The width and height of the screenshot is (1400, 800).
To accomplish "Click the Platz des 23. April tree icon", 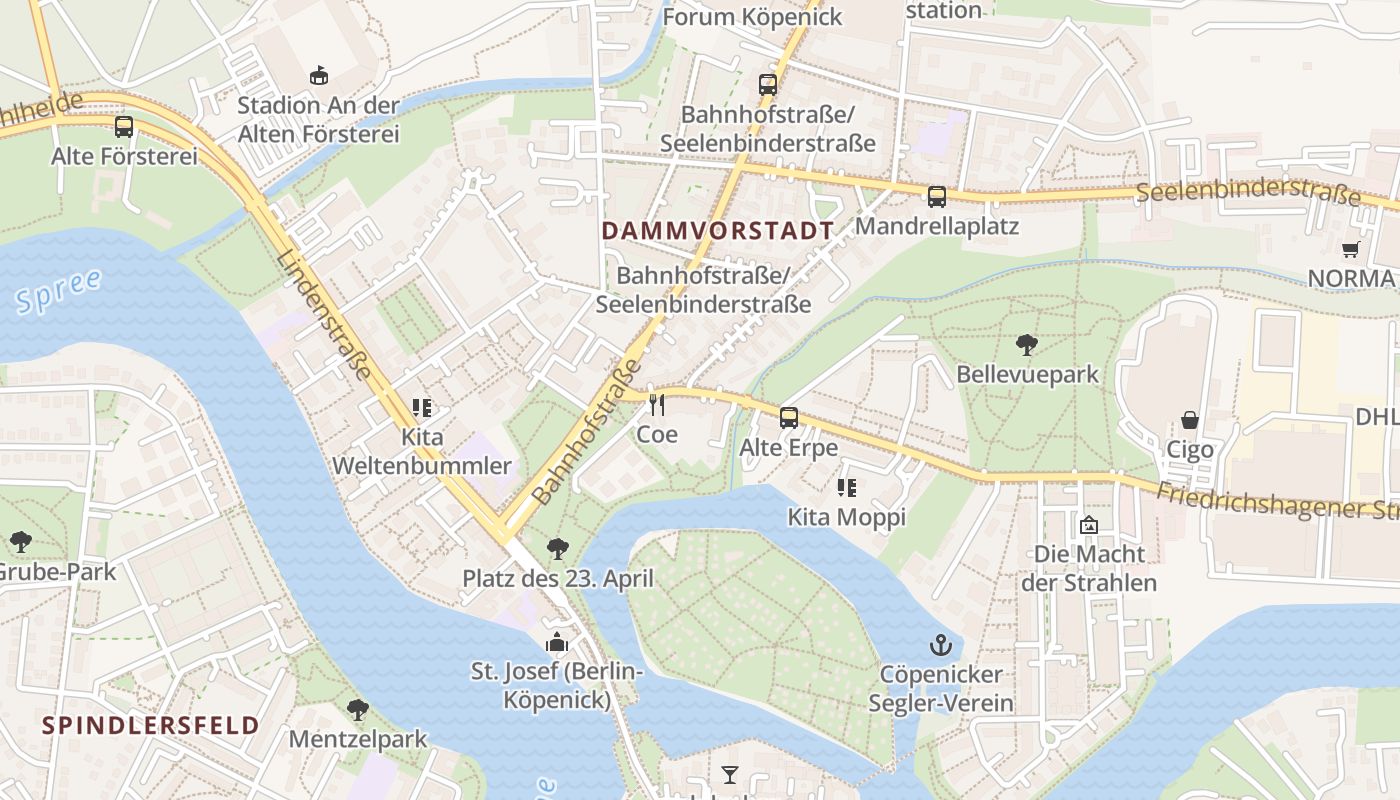I will click(558, 548).
